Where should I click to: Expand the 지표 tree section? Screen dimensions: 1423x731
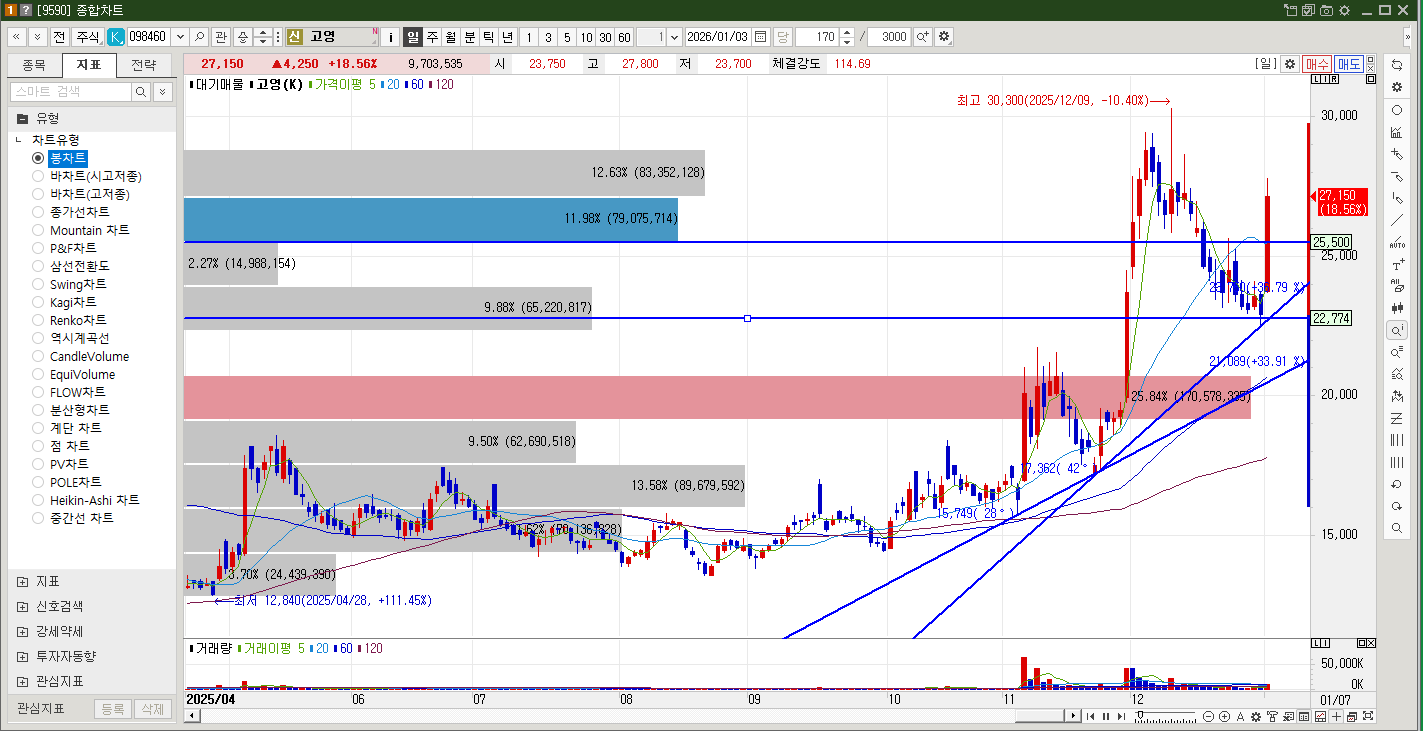click(x=22, y=581)
